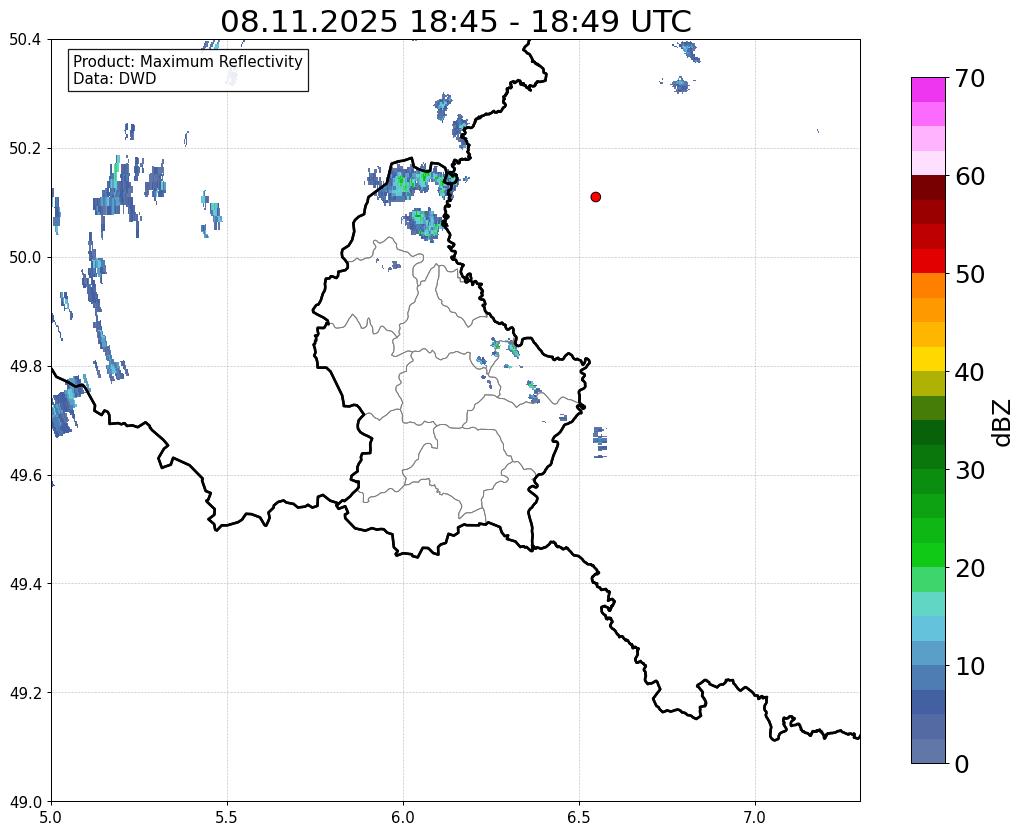Click latitude axis label 49.0
The width and height of the screenshot is (1023, 834).
coord(25,802)
